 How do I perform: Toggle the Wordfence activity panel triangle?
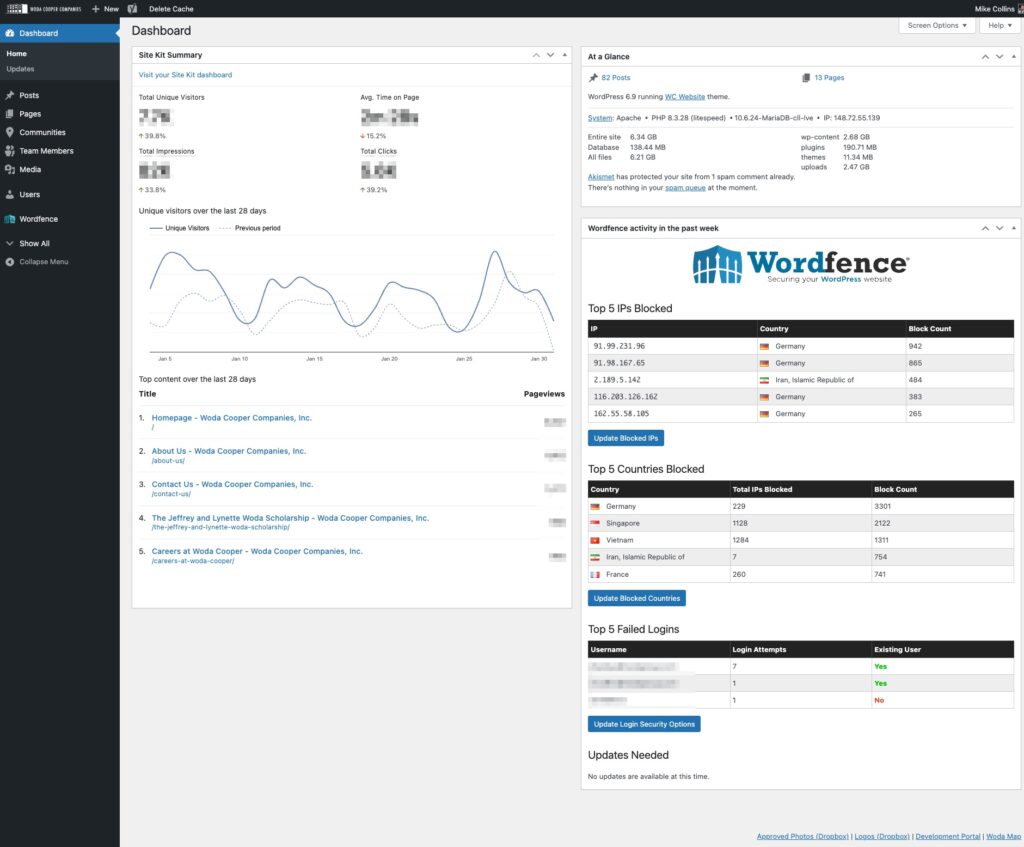point(1014,228)
